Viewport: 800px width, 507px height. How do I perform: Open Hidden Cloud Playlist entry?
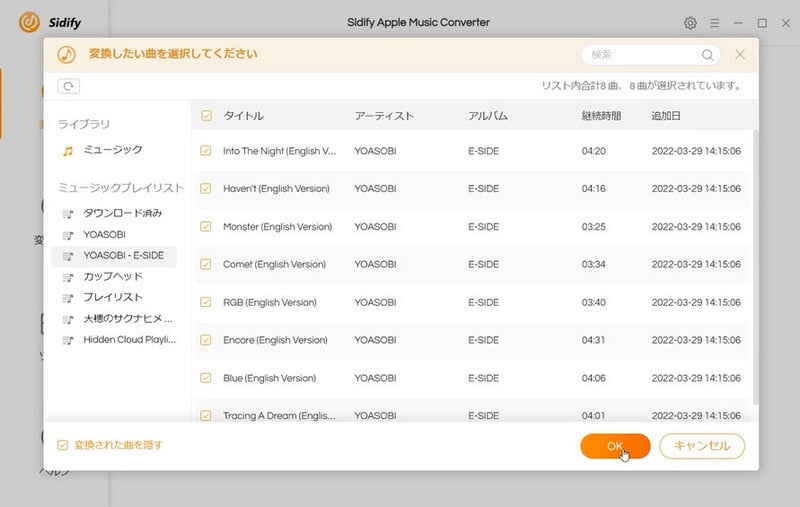(130, 340)
